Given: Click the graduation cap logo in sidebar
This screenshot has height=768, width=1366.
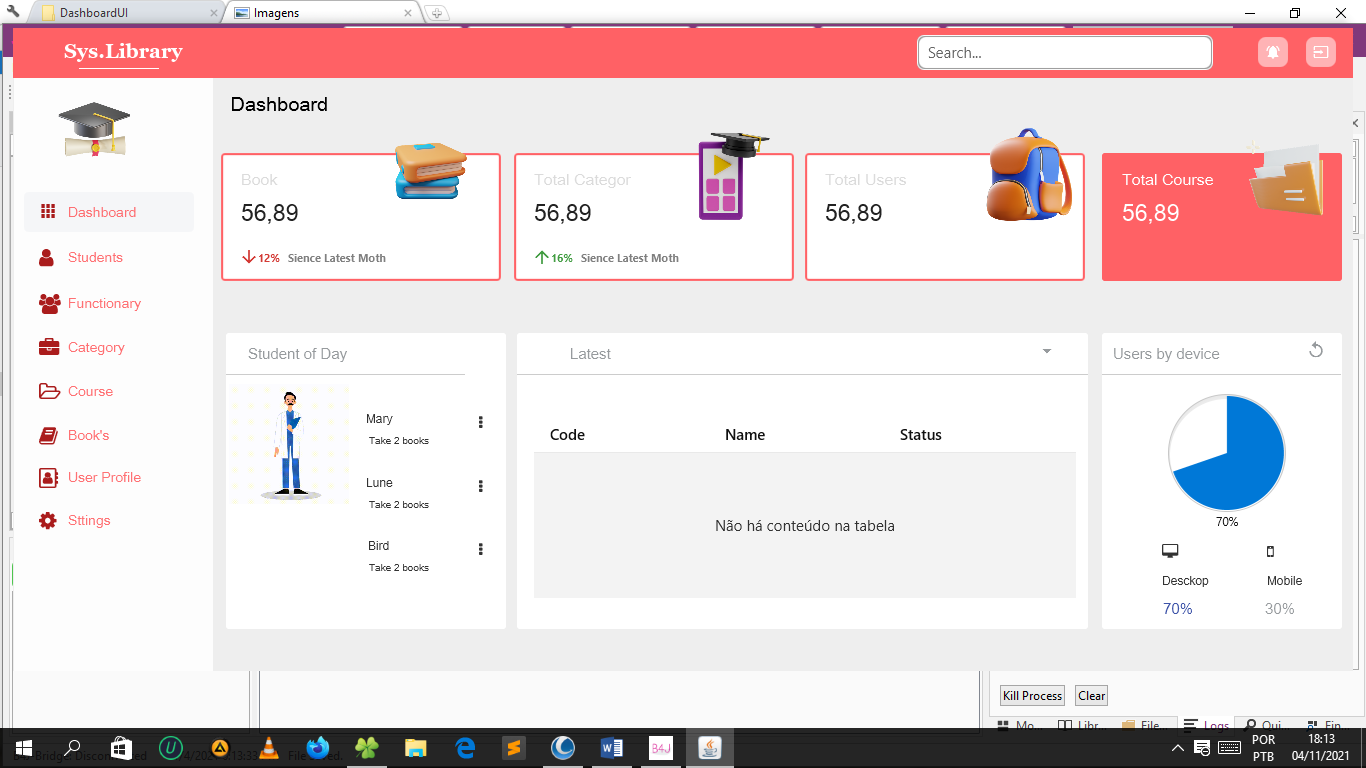Looking at the screenshot, I should [x=94, y=129].
